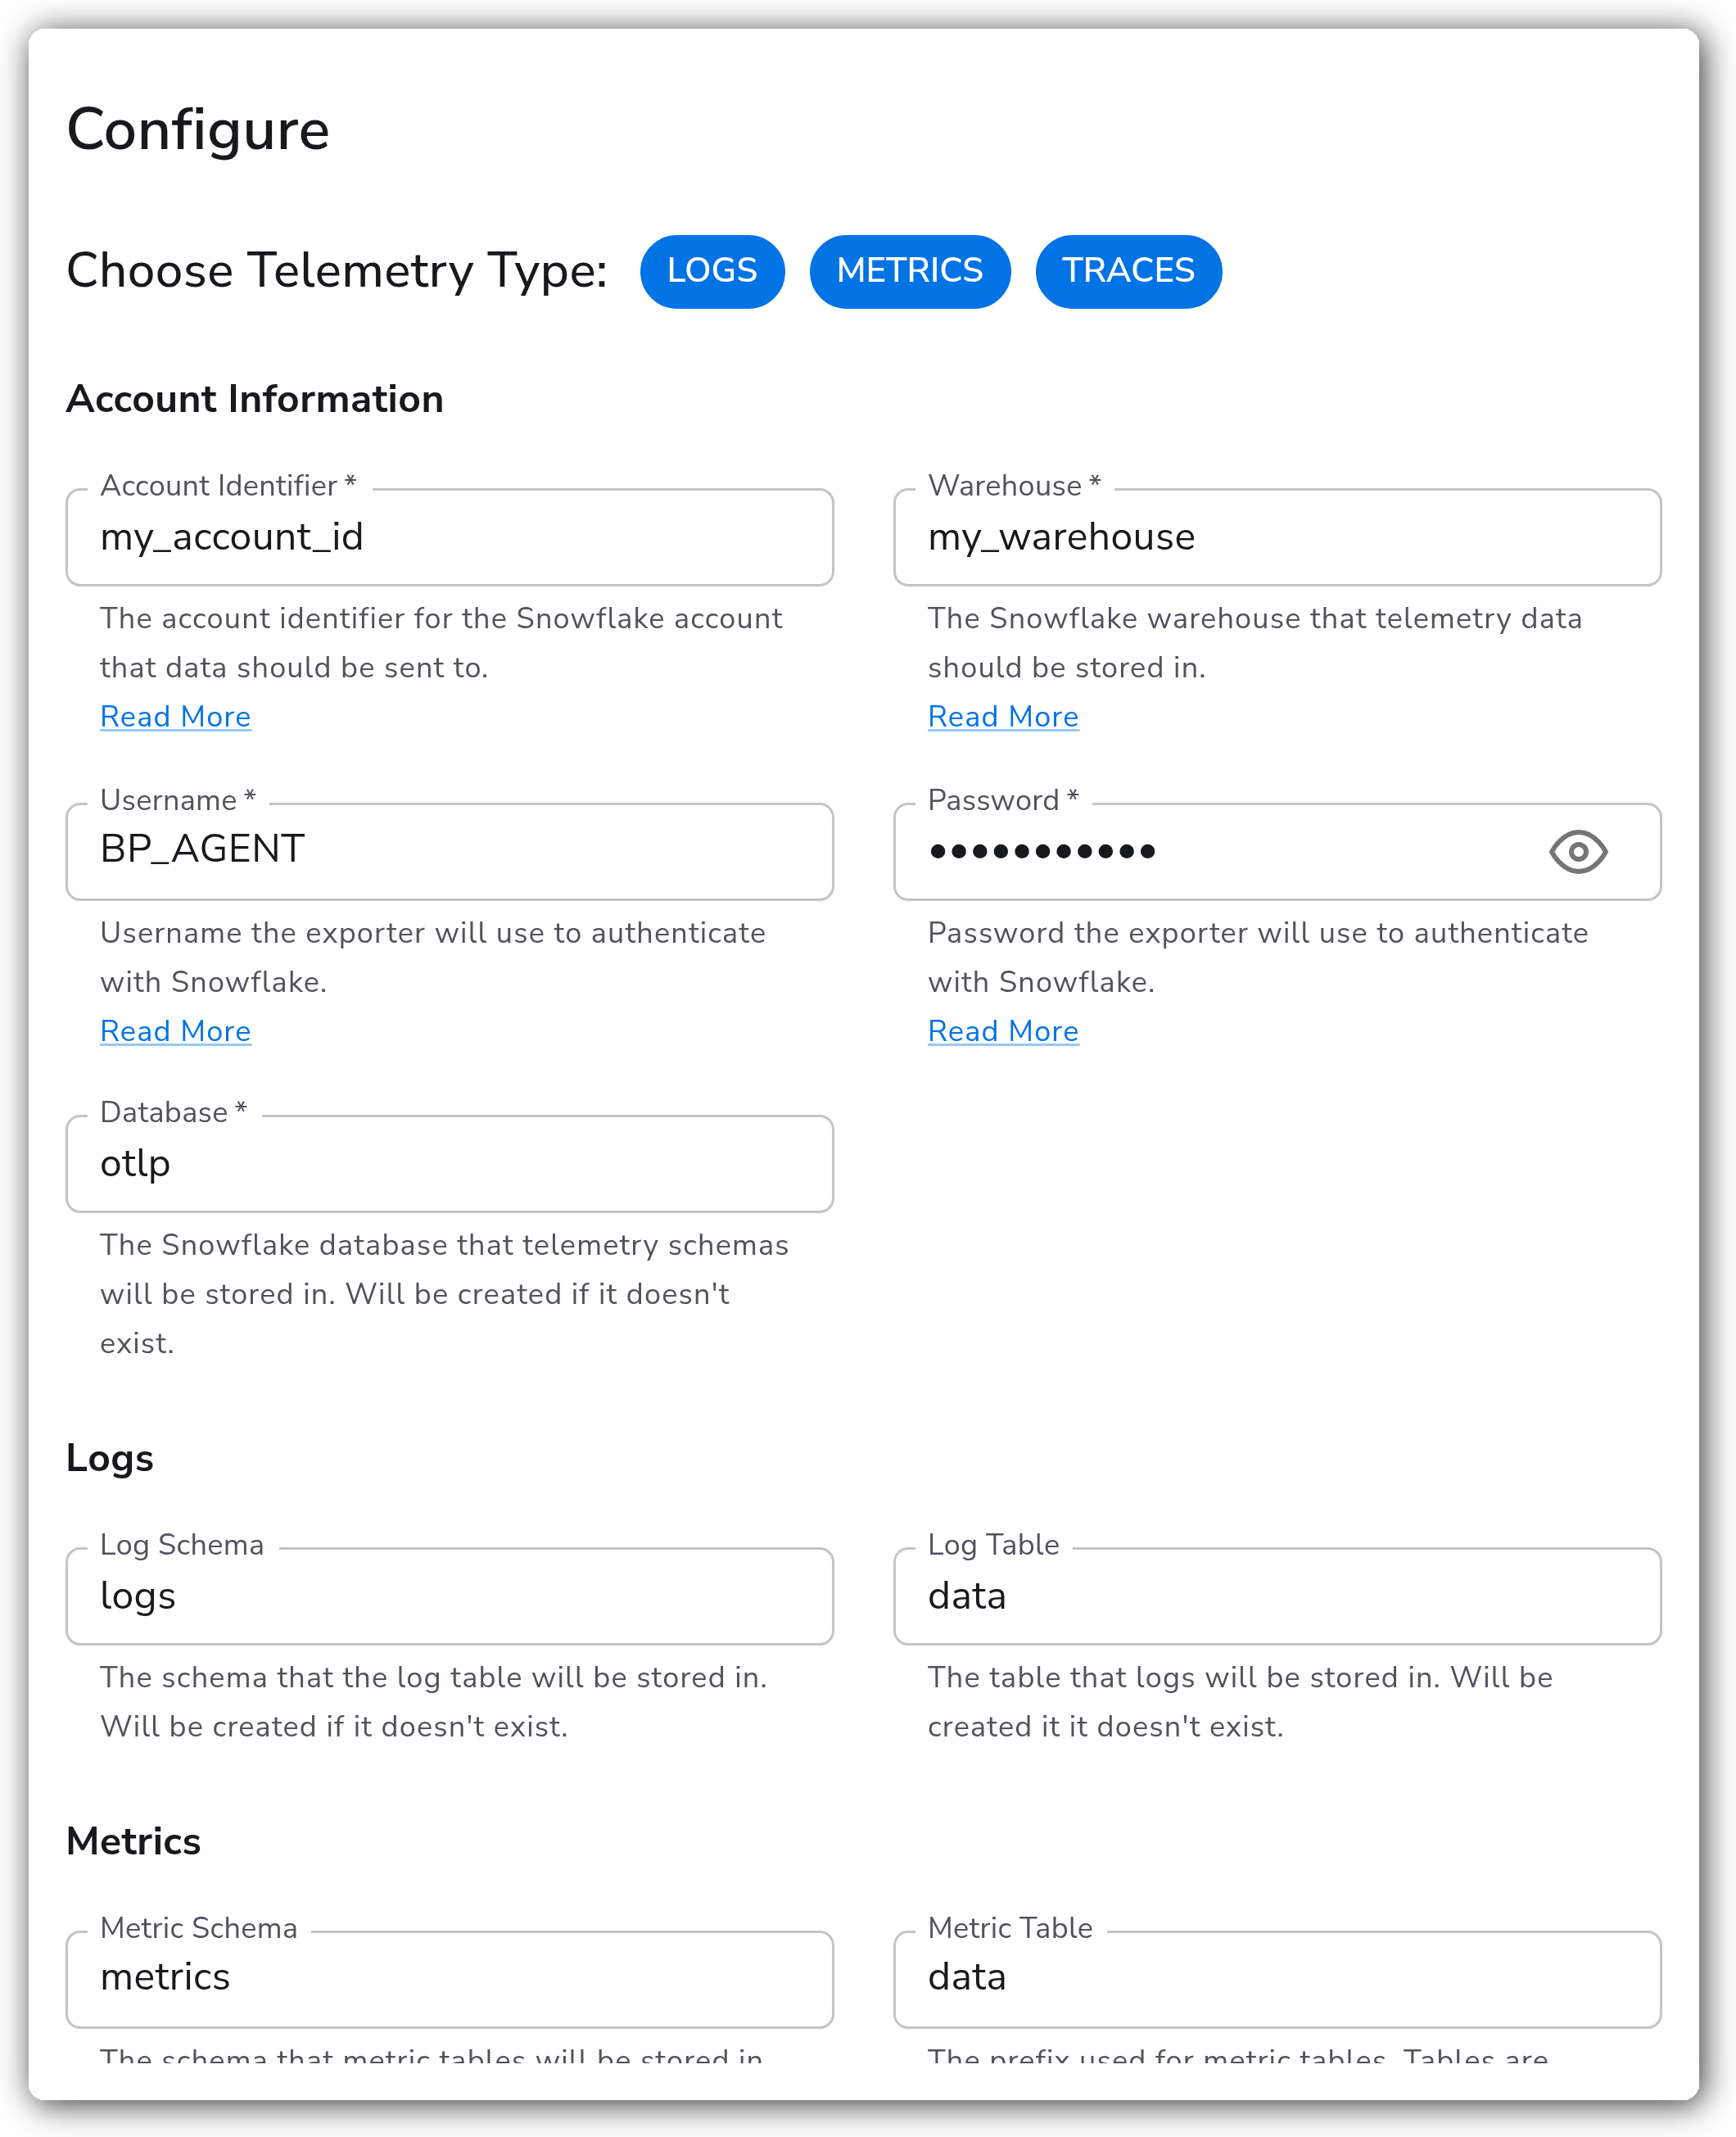
Task: Toggle the METRICS telemetry type chip
Action: (909, 271)
